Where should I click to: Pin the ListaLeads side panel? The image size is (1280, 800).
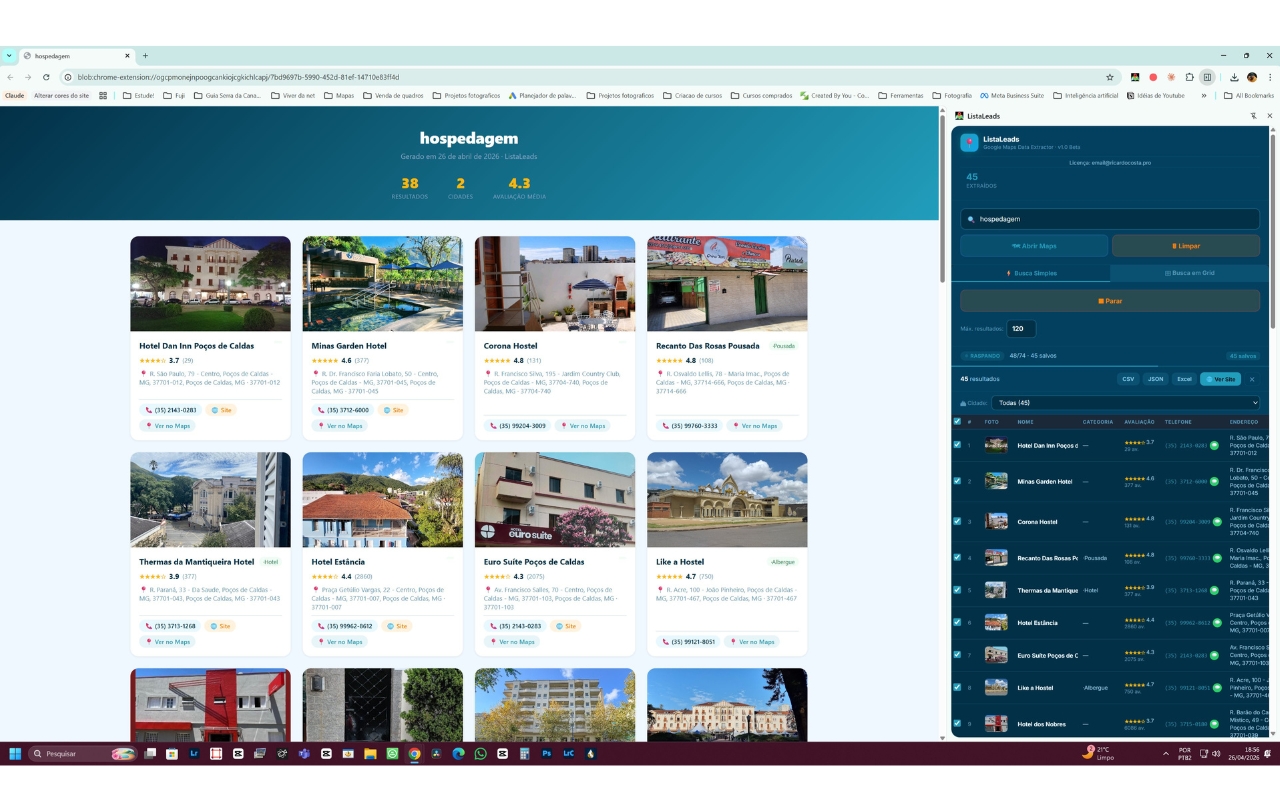point(1253,116)
